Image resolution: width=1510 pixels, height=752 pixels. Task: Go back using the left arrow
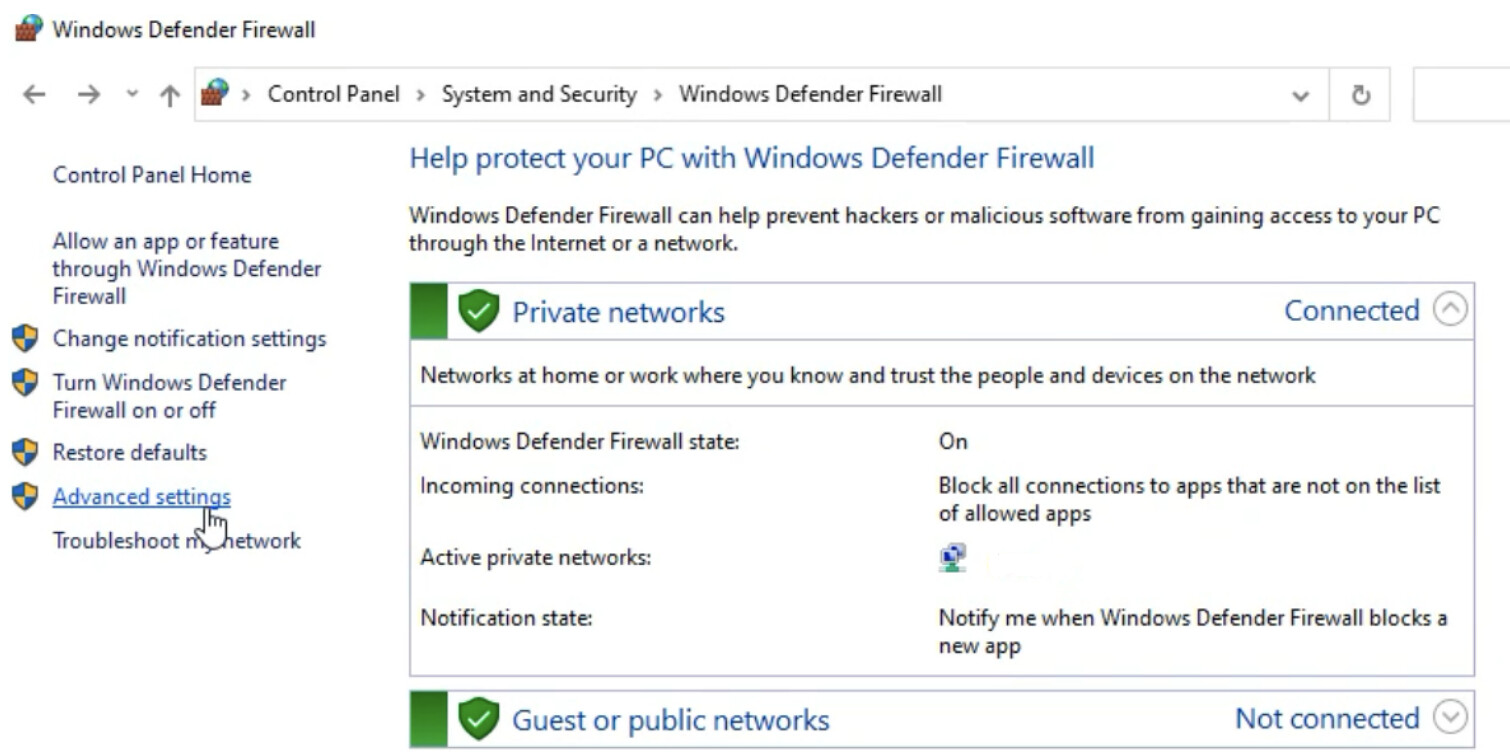click(35, 95)
